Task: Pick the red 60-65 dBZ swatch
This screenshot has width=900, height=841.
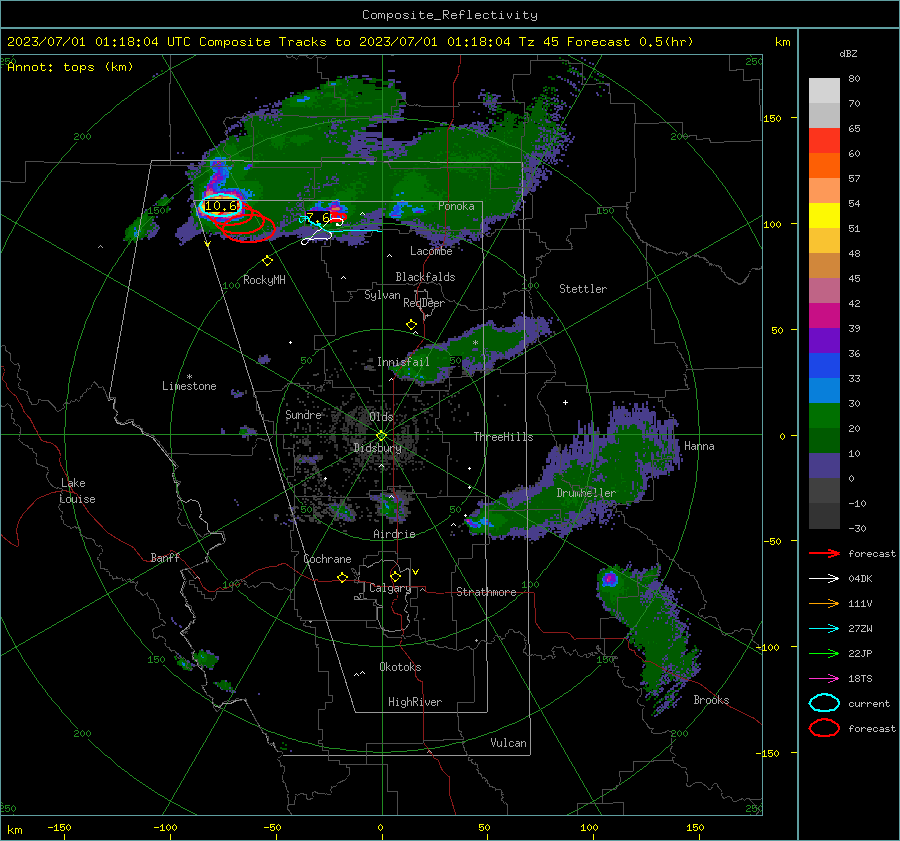Action: (x=824, y=141)
